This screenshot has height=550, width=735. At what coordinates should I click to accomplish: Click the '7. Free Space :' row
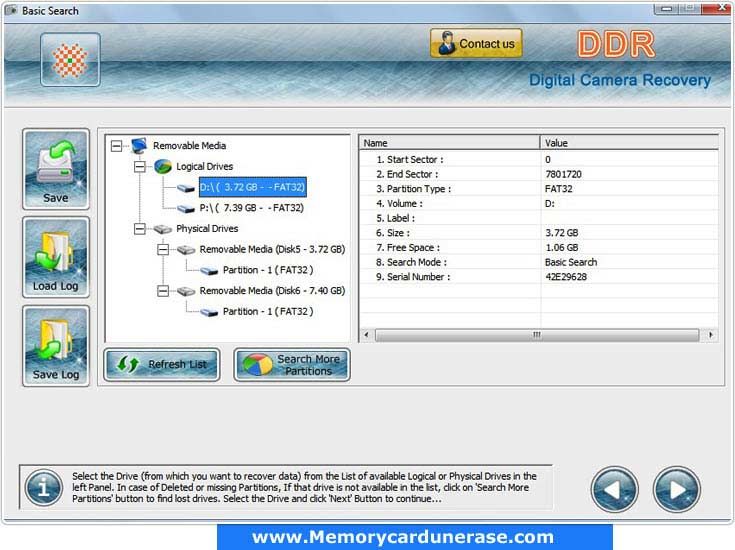point(539,248)
